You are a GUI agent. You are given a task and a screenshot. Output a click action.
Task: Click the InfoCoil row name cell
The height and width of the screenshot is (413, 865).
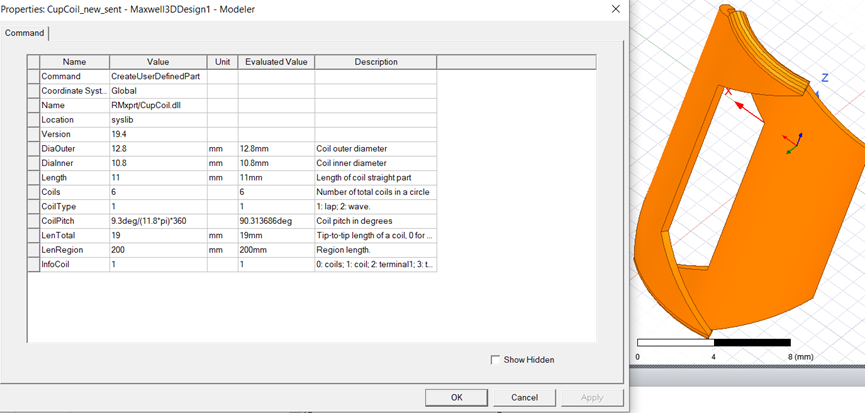74,264
